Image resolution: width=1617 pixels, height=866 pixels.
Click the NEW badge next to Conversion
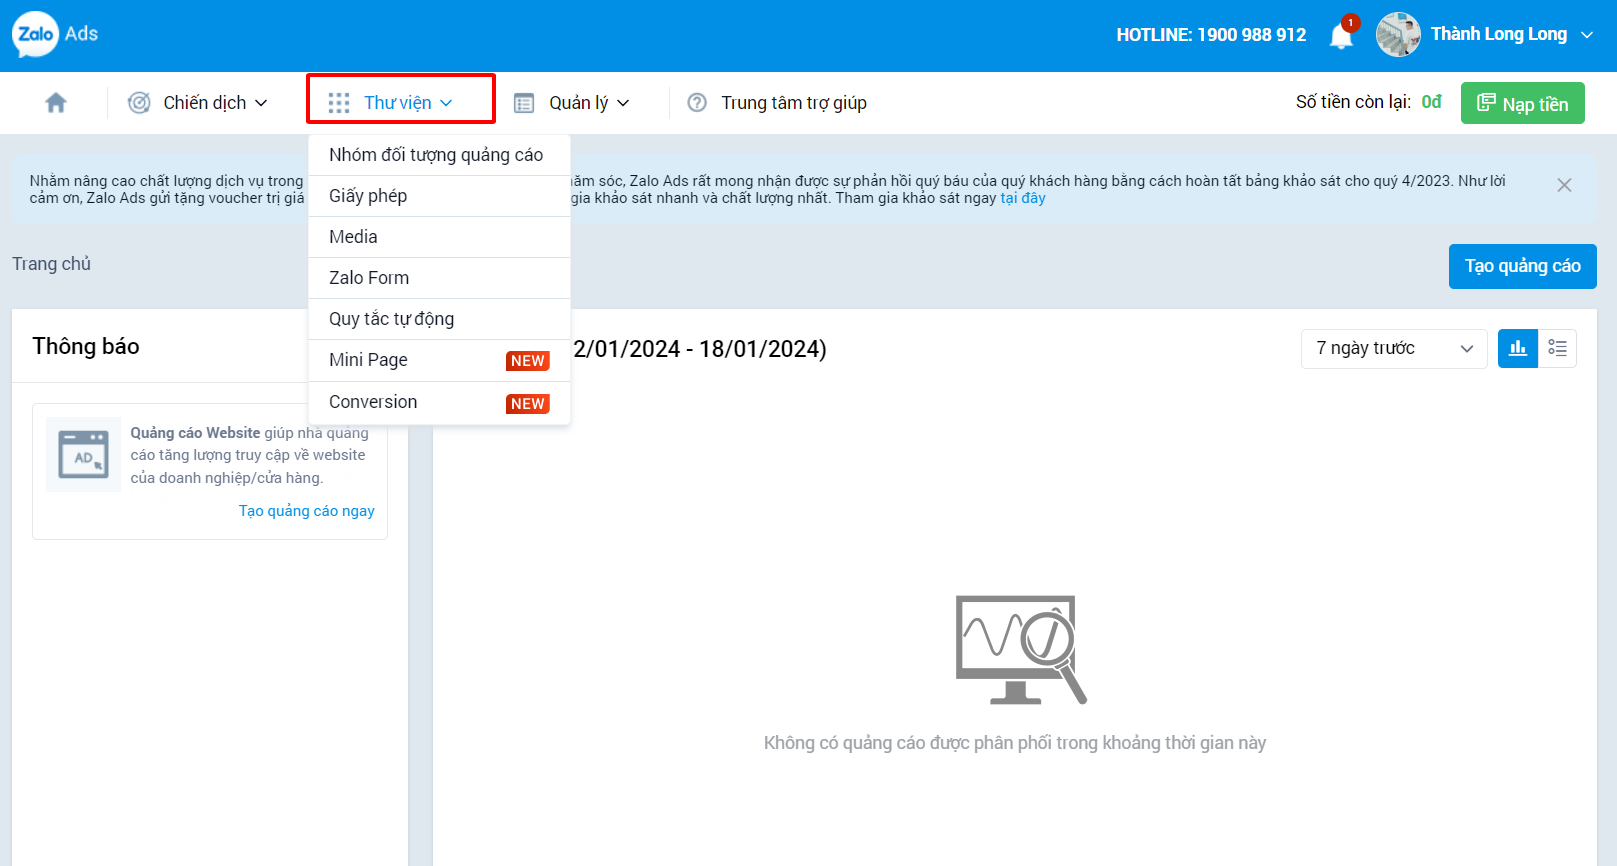pyautogui.click(x=528, y=404)
